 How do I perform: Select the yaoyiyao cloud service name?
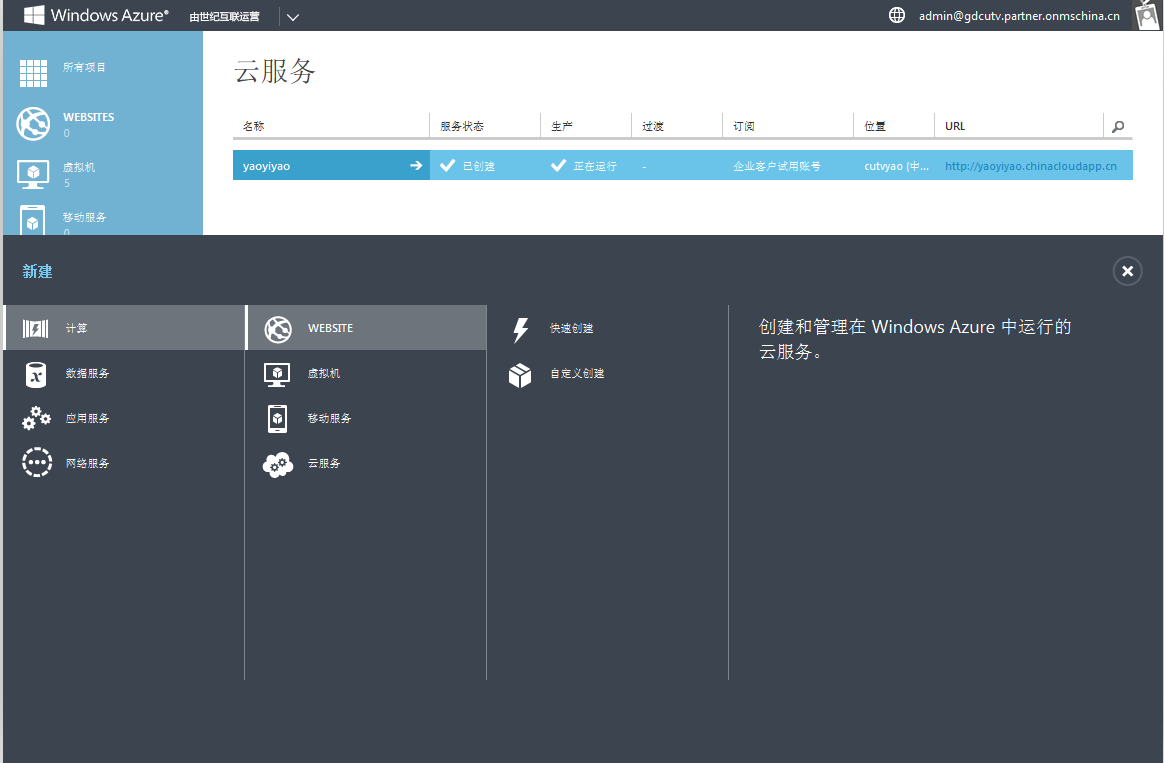pos(267,166)
